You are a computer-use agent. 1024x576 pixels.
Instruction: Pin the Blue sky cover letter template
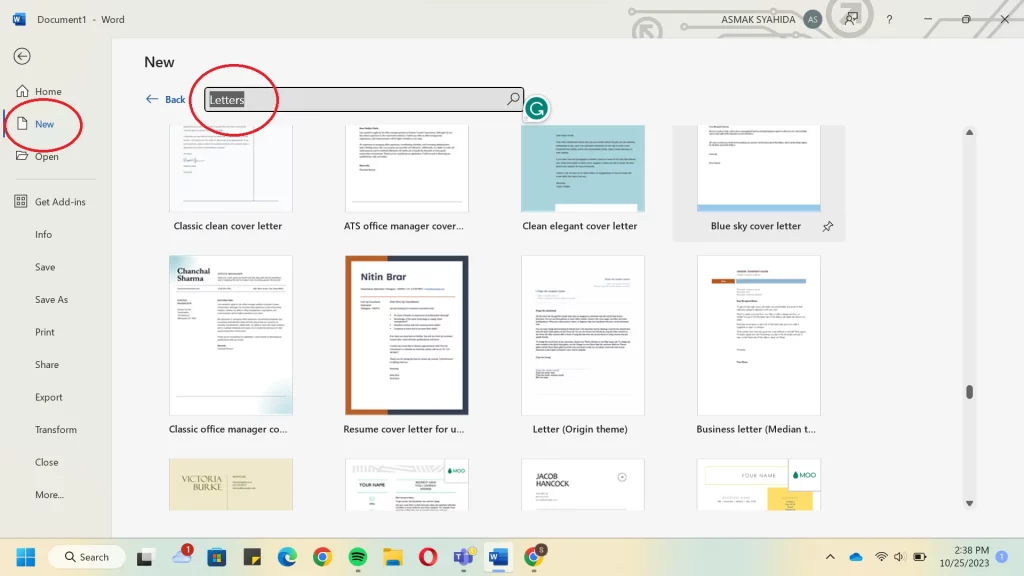[827, 227]
